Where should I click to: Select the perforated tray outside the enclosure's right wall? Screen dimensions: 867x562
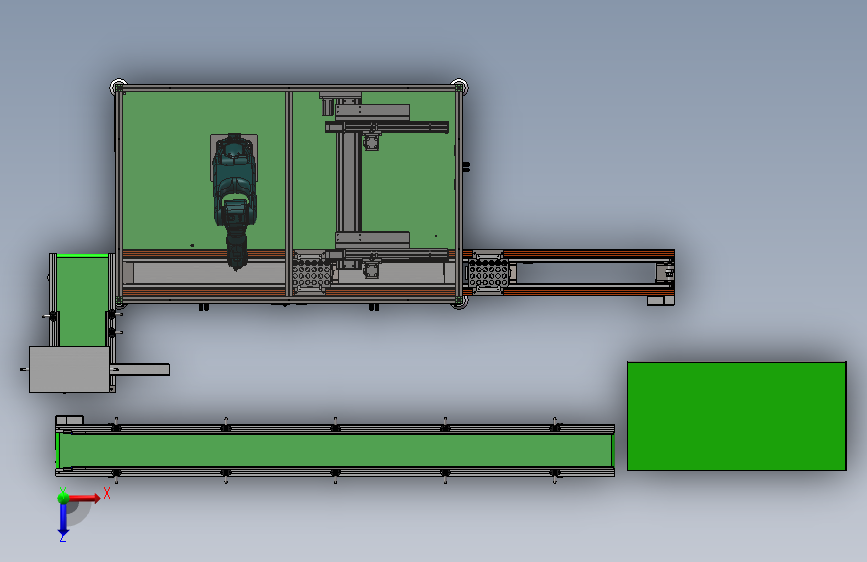[x=488, y=273]
